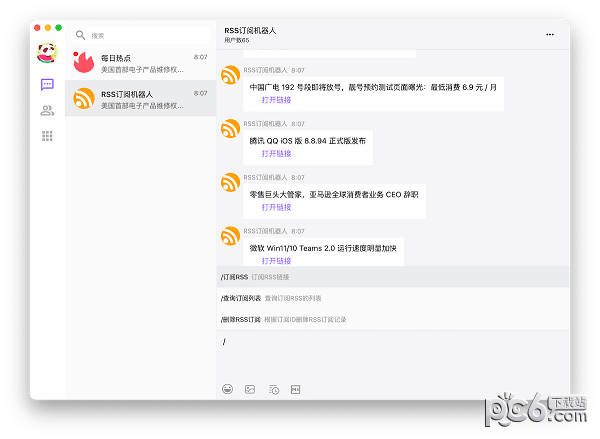
Task: Choose the /删除RSS订阅 command
Action: click(393, 319)
